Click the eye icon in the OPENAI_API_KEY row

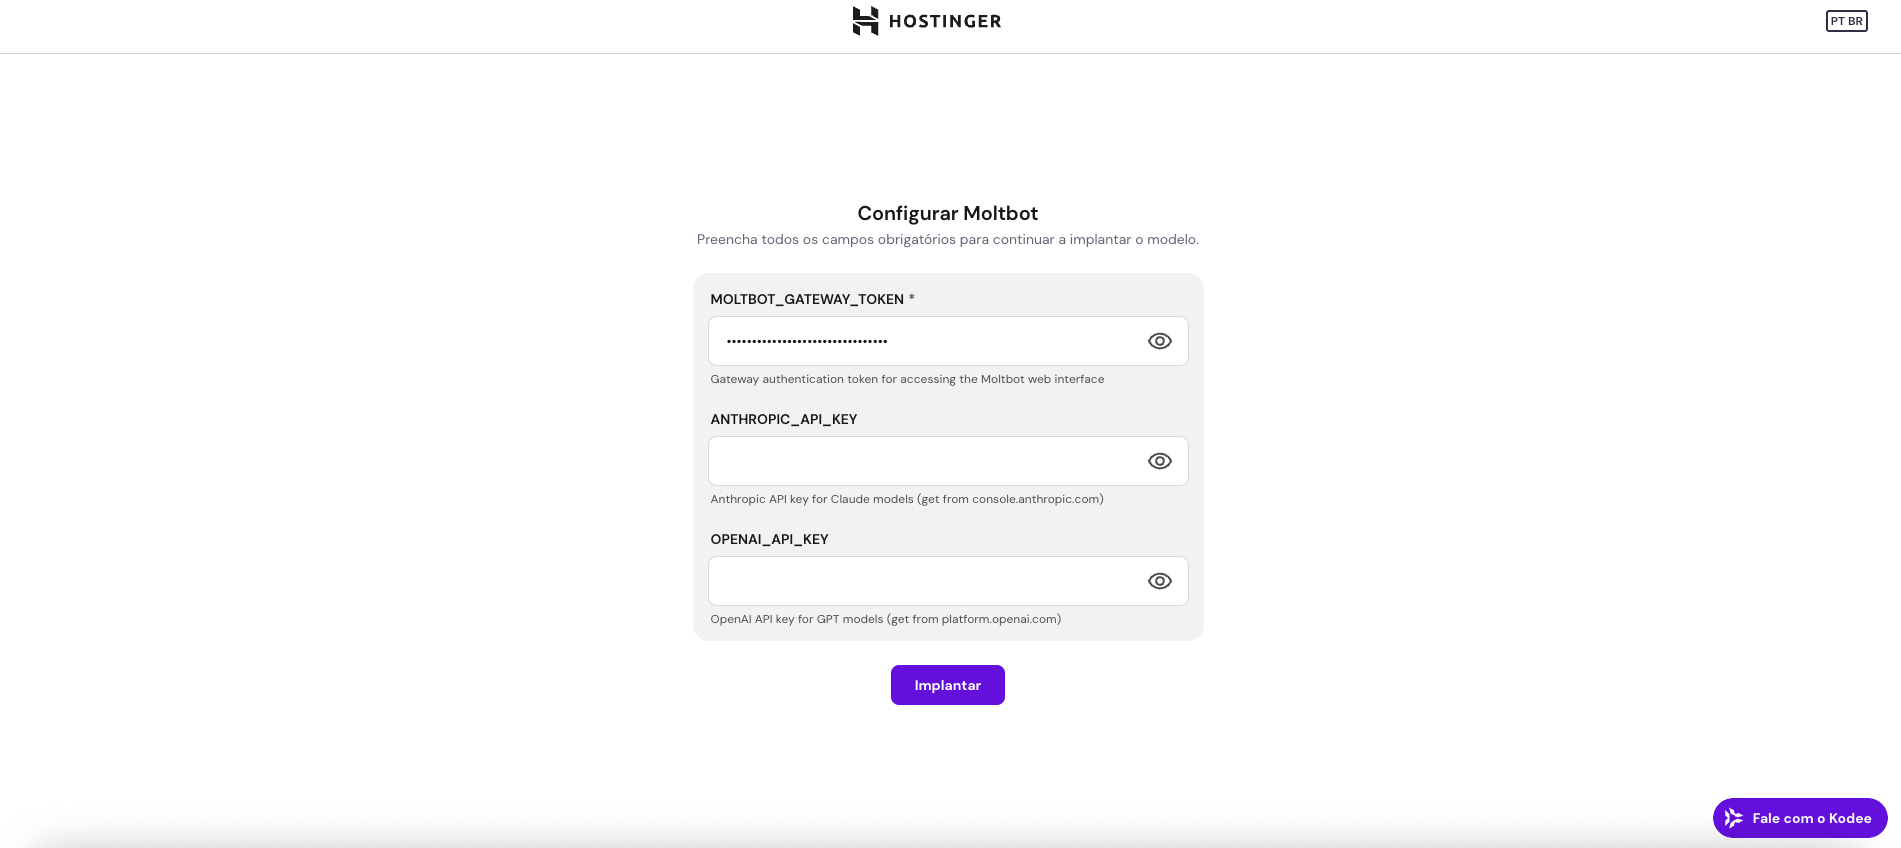tap(1159, 581)
